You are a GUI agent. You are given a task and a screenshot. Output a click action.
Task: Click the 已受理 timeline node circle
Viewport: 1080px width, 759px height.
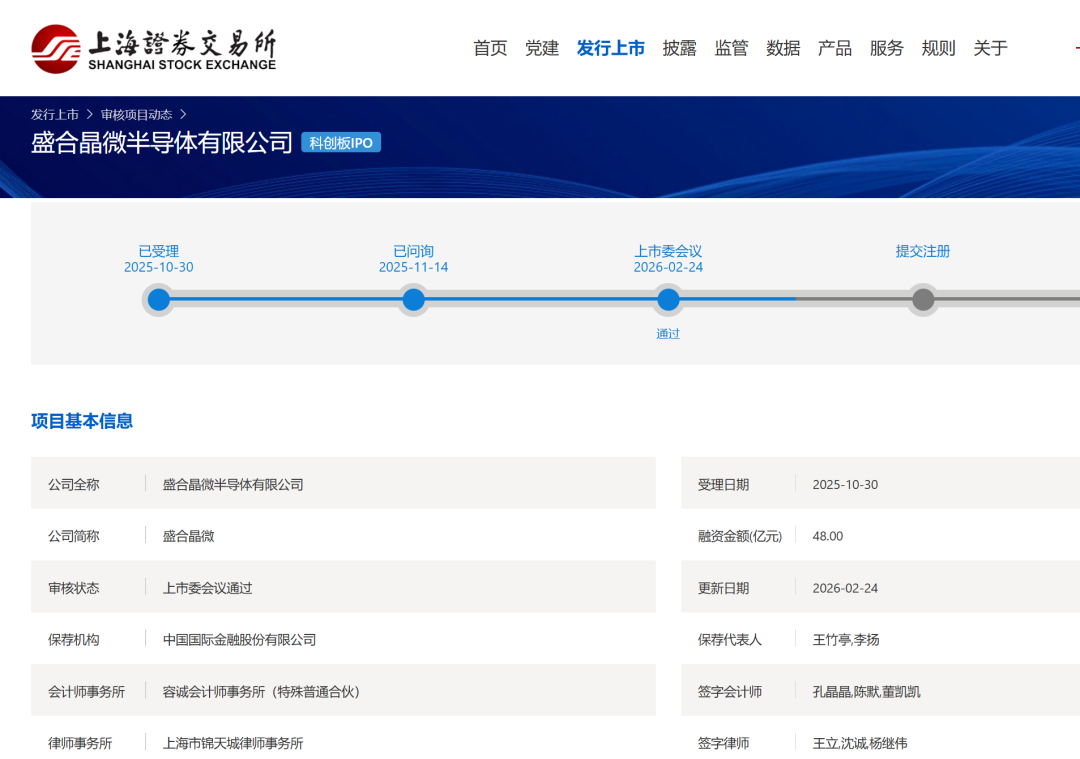click(159, 300)
